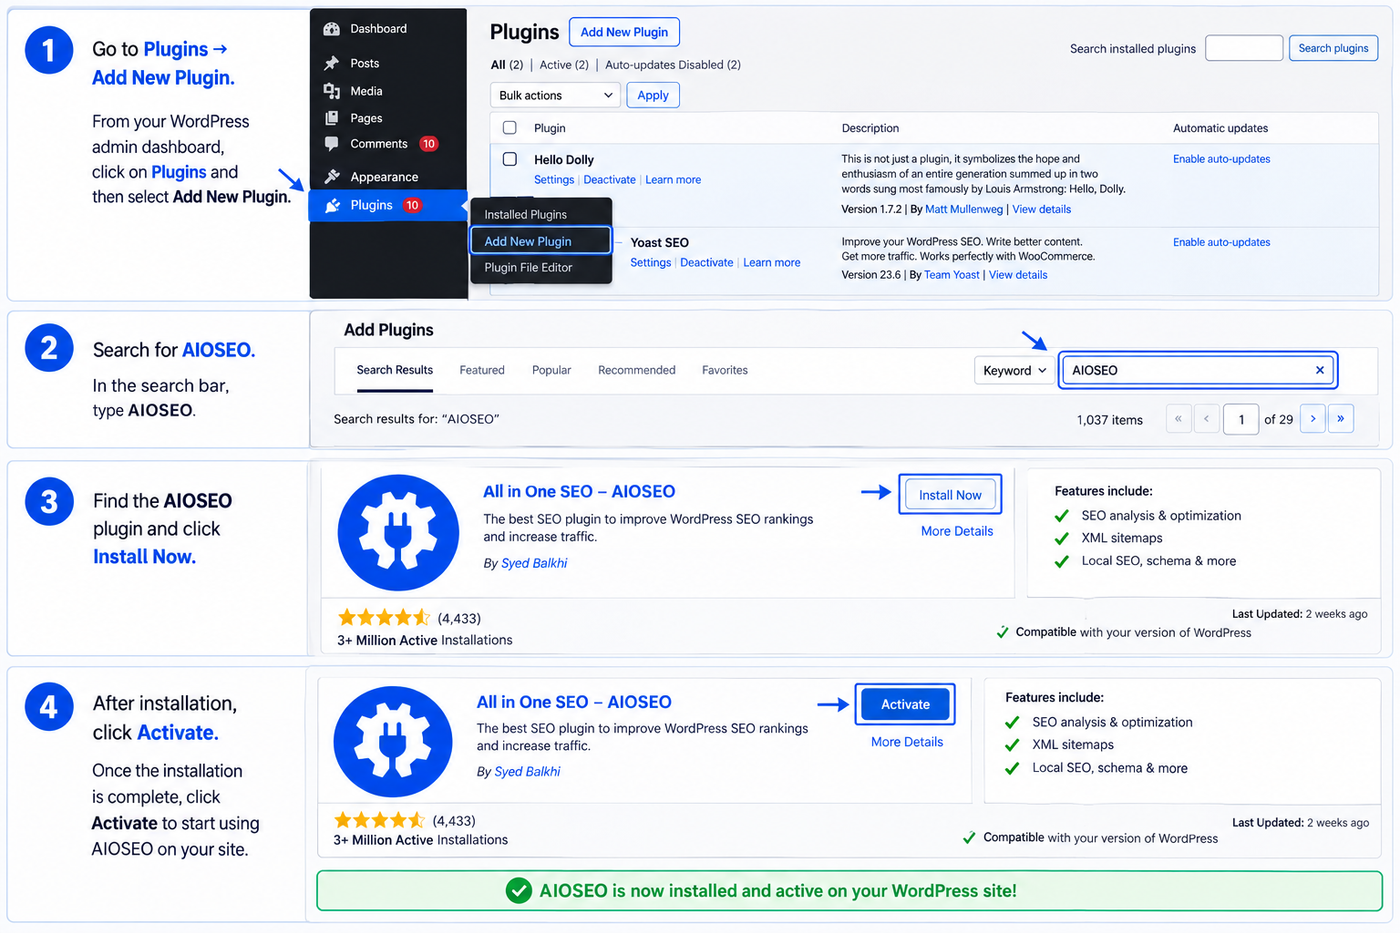Open the Team Yoast author link
This screenshot has width=1400, height=933.
pyautogui.click(x=952, y=275)
